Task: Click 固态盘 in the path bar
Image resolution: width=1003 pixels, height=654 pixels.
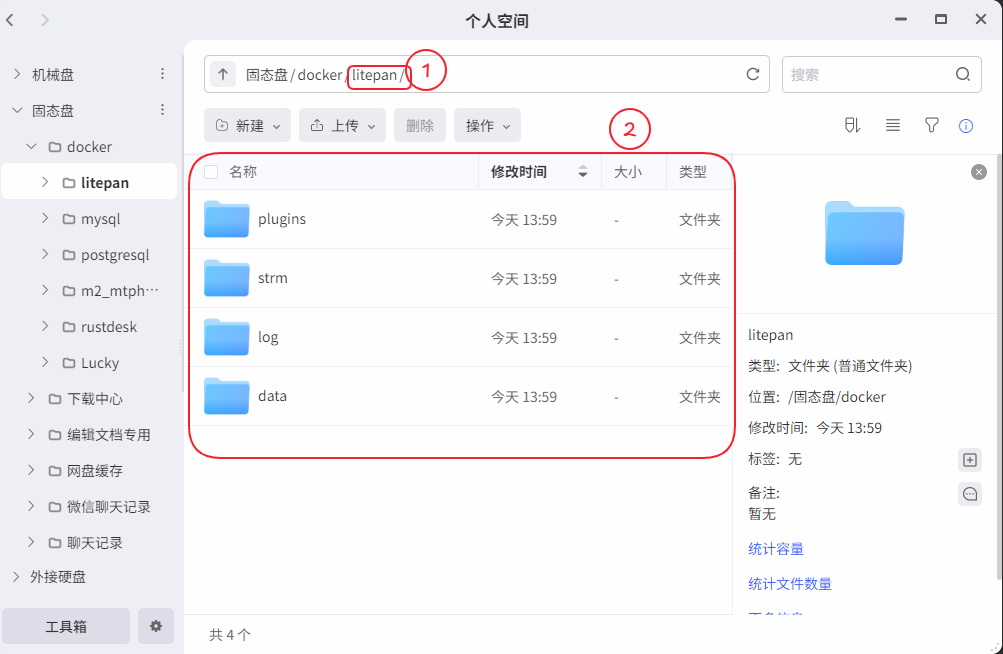Action: click(267, 75)
